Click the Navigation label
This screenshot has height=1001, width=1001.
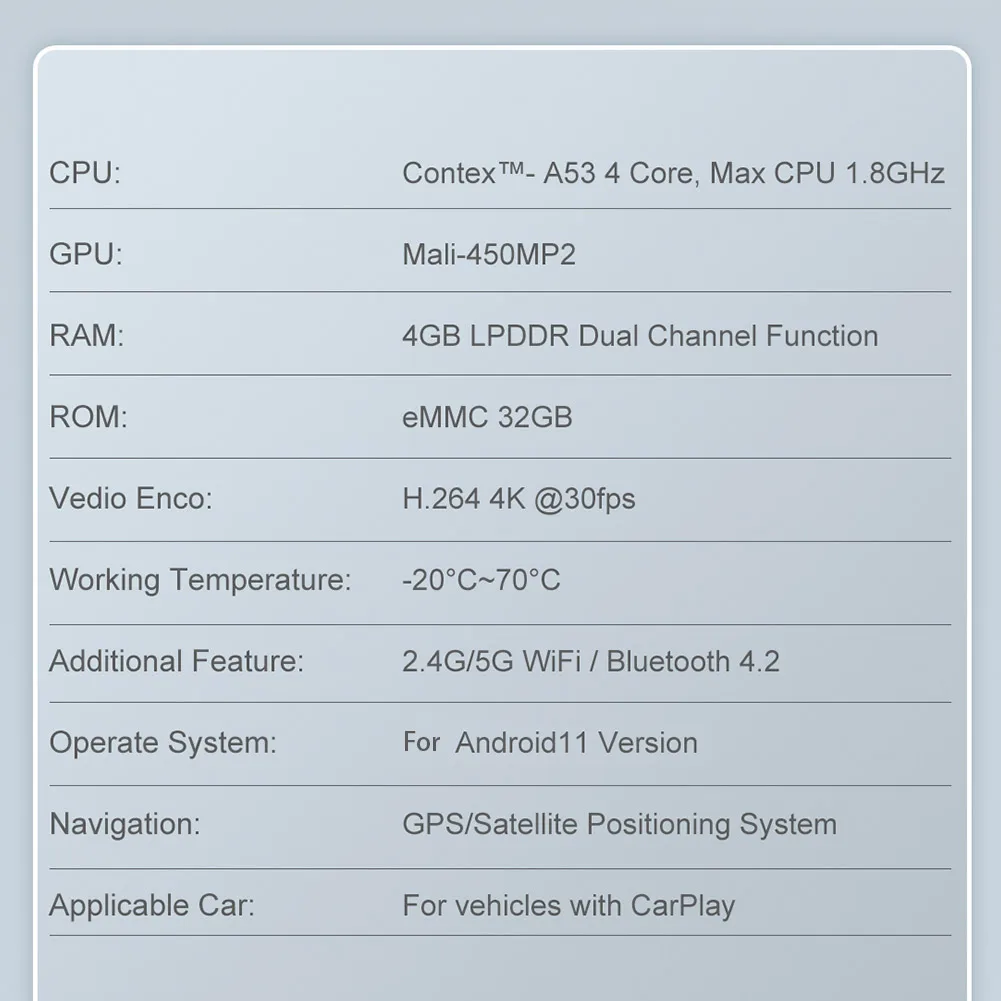[x=125, y=824]
